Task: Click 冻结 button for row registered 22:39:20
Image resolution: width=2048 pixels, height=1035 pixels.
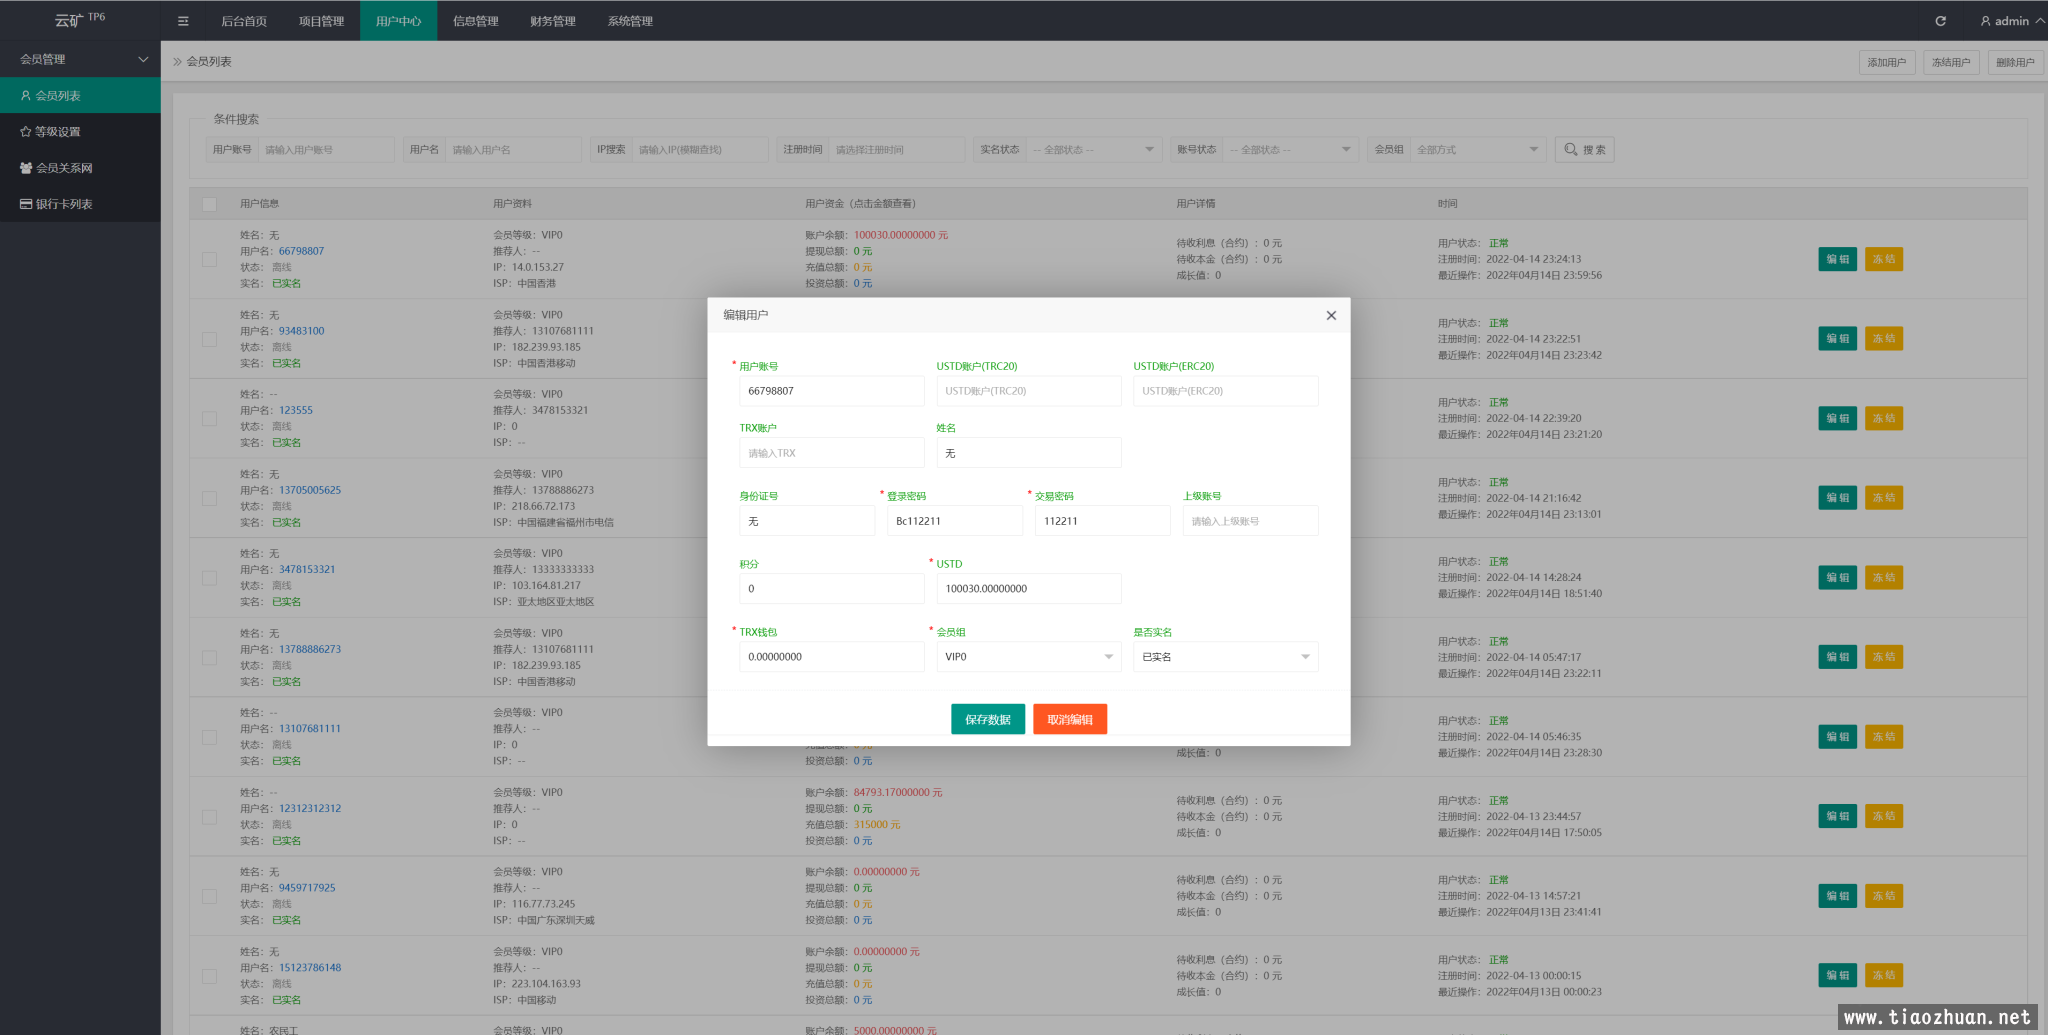Action: (x=1884, y=418)
